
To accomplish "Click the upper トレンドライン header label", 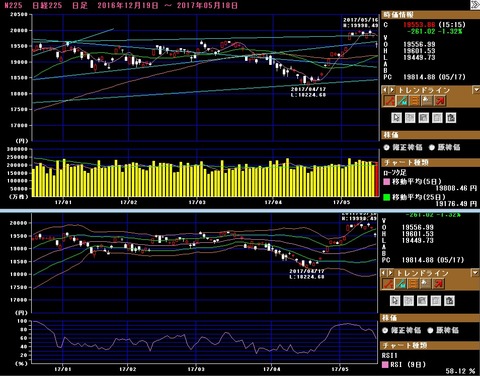I will pos(424,90).
